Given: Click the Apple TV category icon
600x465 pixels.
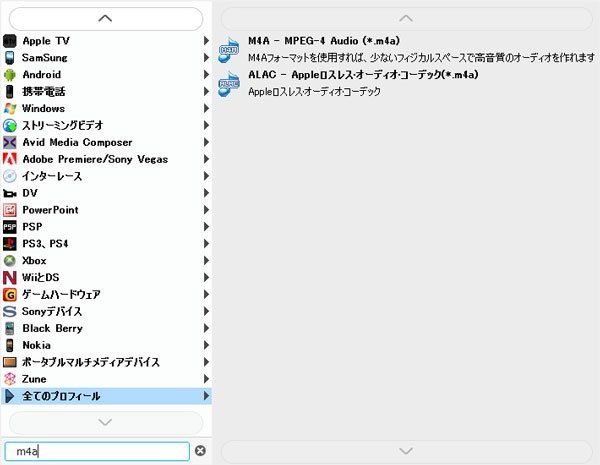Looking at the screenshot, I should click(10, 41).
